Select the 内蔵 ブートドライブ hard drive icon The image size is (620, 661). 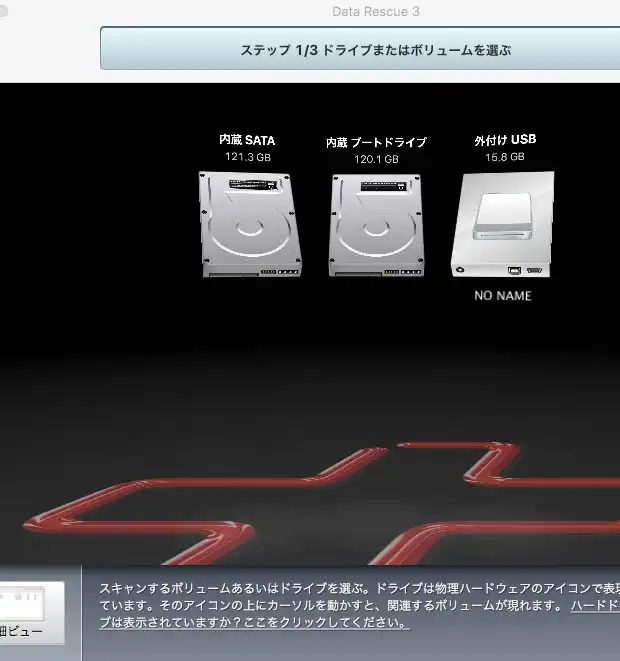coord(375,226)
